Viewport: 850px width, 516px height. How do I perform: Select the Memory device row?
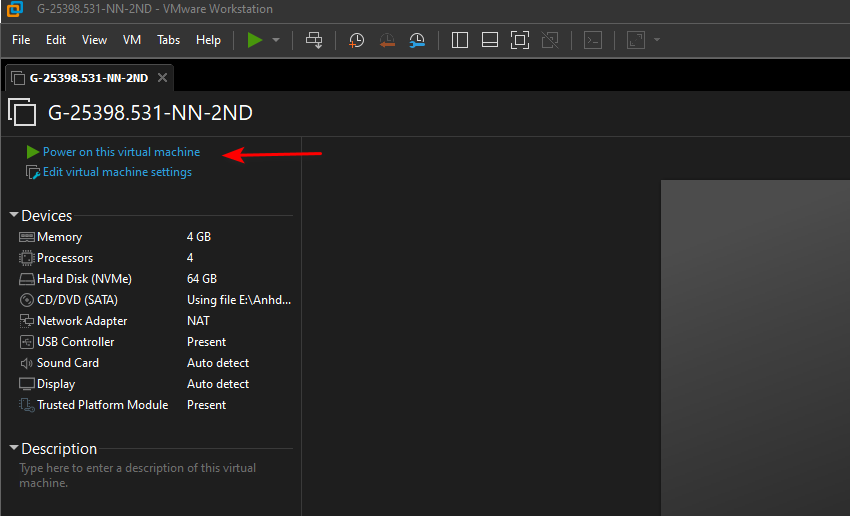(155, 237)
